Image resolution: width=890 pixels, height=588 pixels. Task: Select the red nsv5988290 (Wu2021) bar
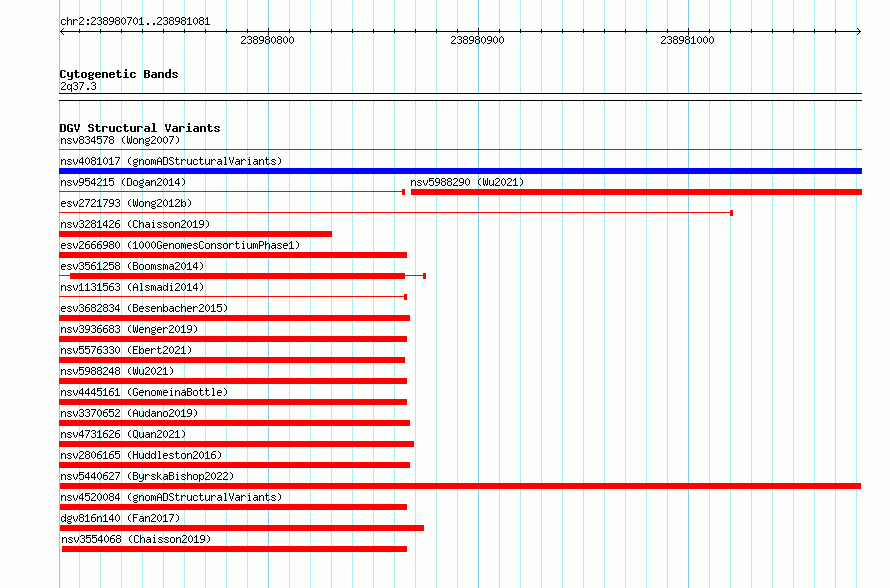click(x=636, y=192)
